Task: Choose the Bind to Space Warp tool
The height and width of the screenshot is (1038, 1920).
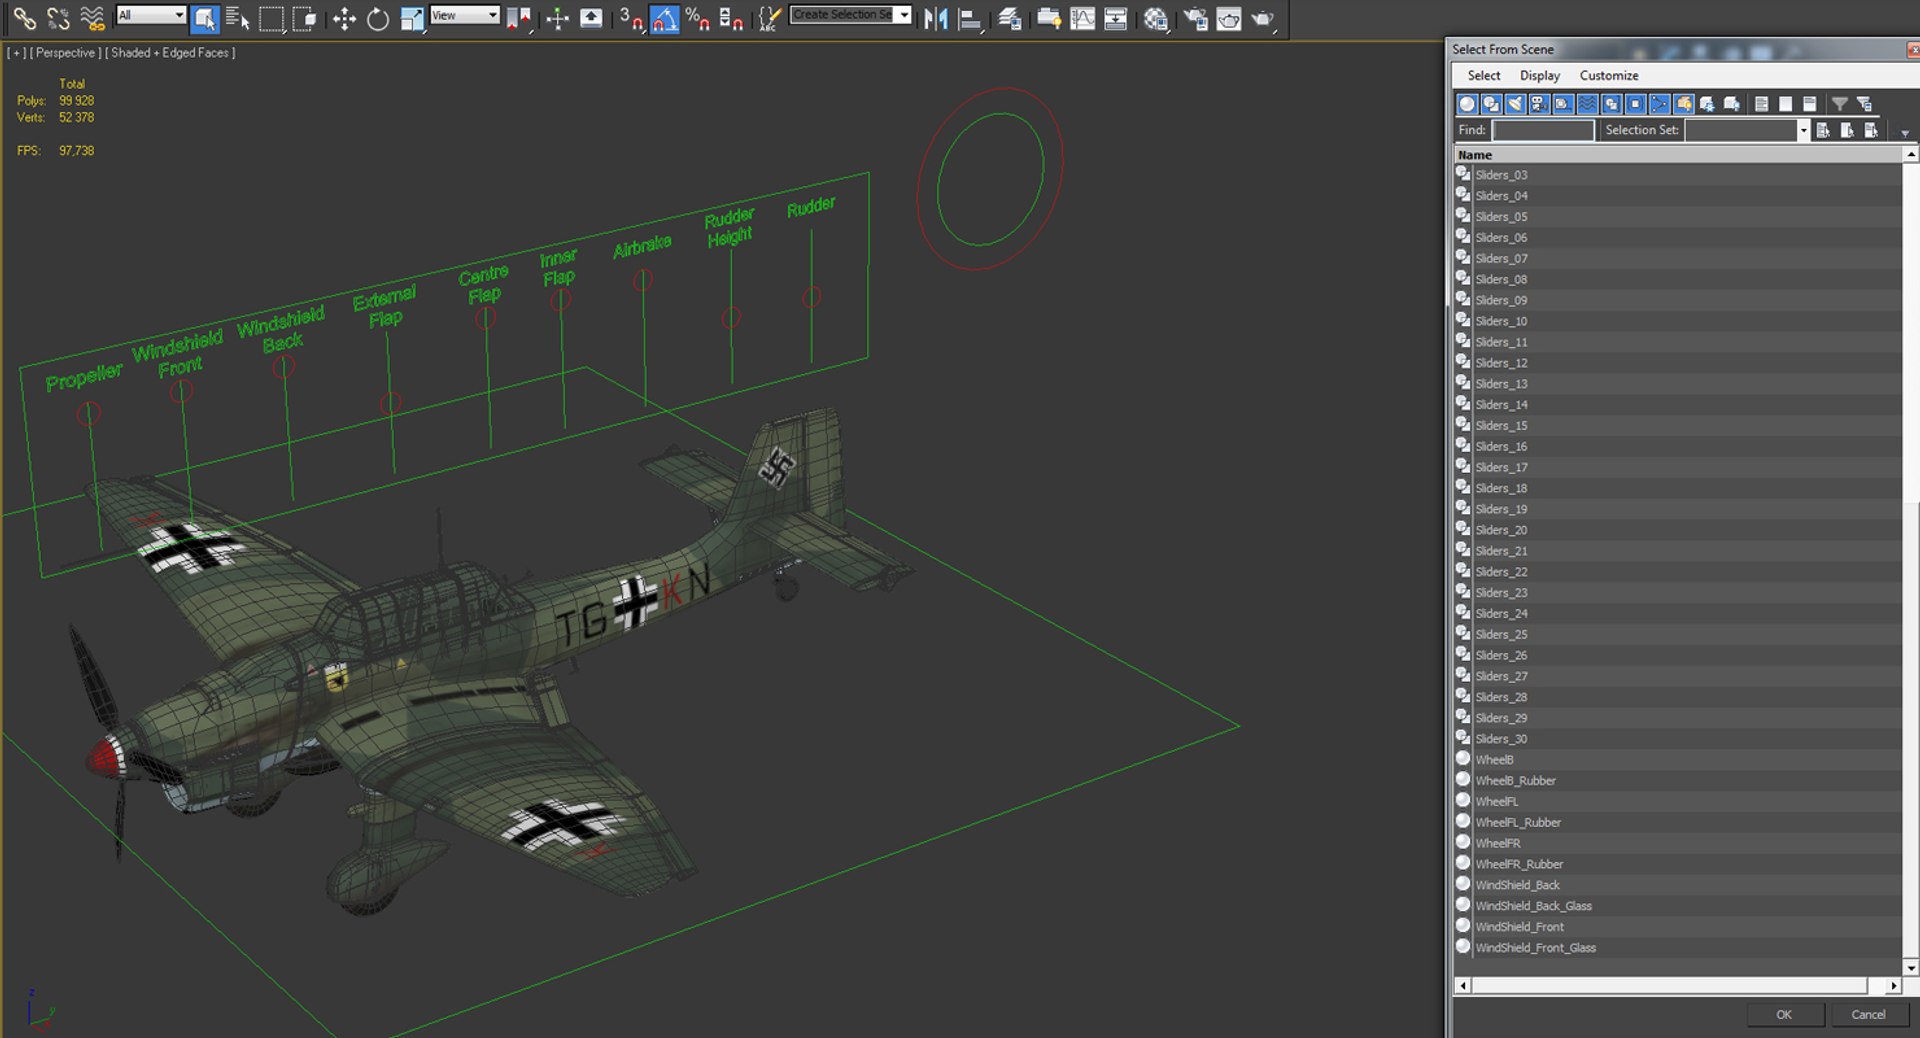Action: point(92,18)
